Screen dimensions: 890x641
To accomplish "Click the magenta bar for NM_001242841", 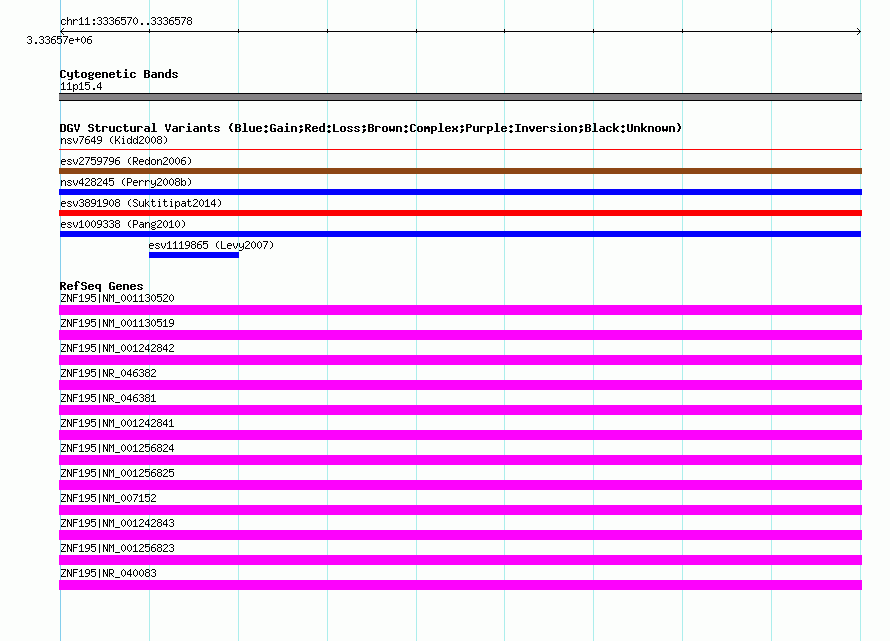I will click(460, 435).
